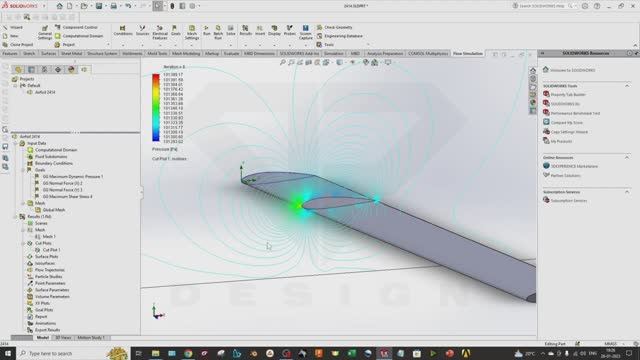Viewport: 640px width, 360px height.
Task: Collapse the Input Data tree node
Action: [x=16, y=143]
